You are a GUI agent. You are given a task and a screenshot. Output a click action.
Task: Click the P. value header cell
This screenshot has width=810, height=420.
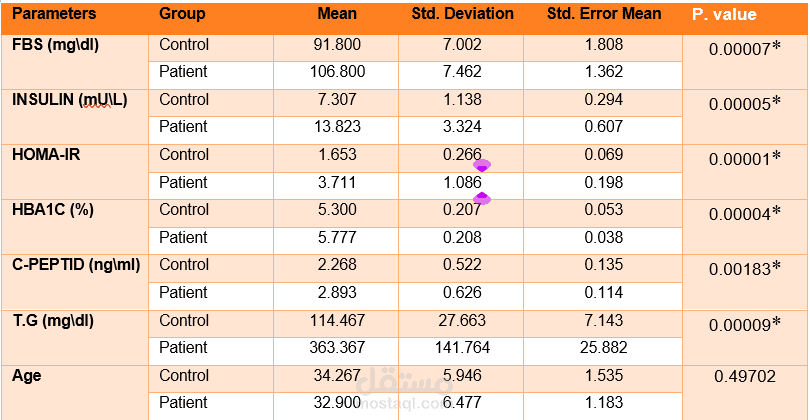click(x=724, y=14)
